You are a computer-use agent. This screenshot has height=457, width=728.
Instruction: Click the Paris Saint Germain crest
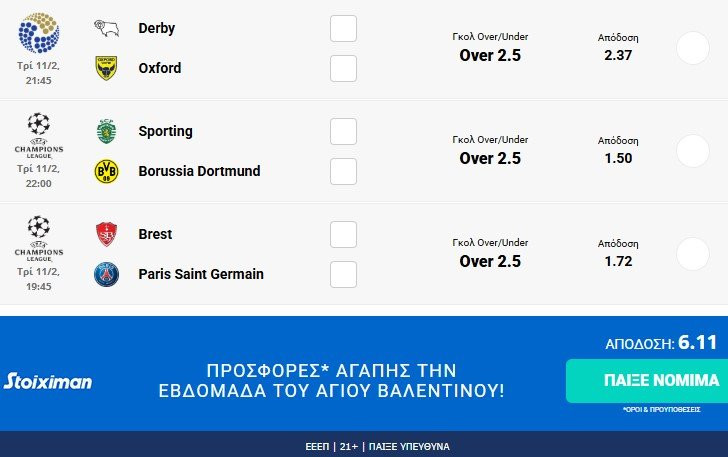(106, 274)
